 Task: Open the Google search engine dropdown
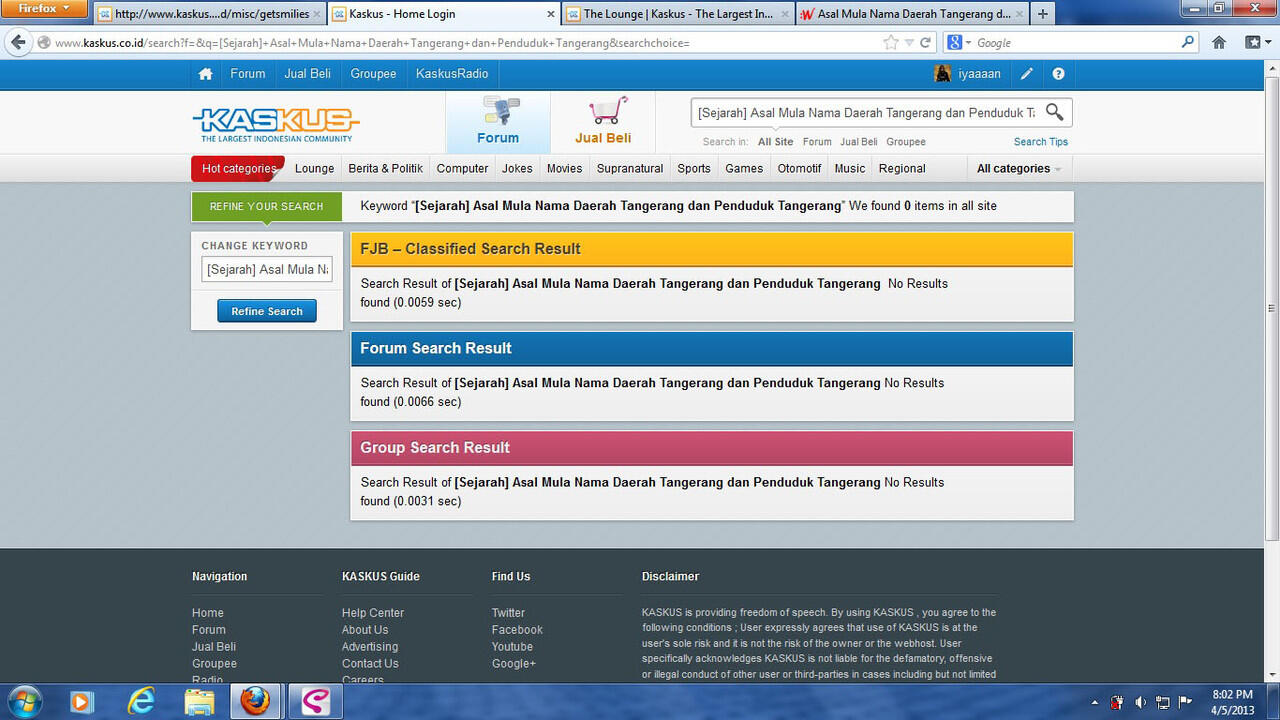point(958,43)
